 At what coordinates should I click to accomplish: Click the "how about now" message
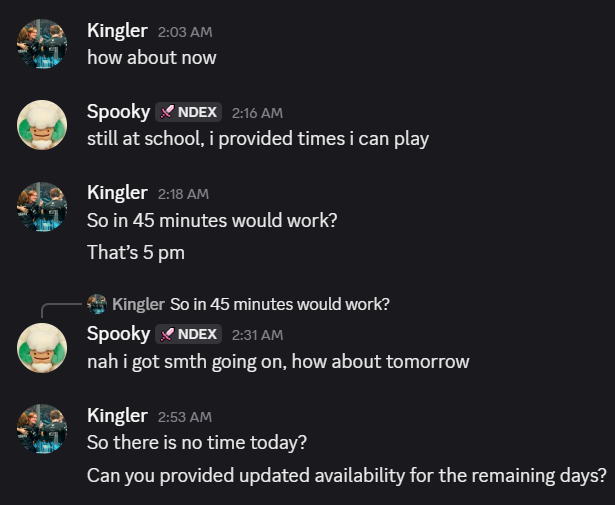[x=152, y=57]
